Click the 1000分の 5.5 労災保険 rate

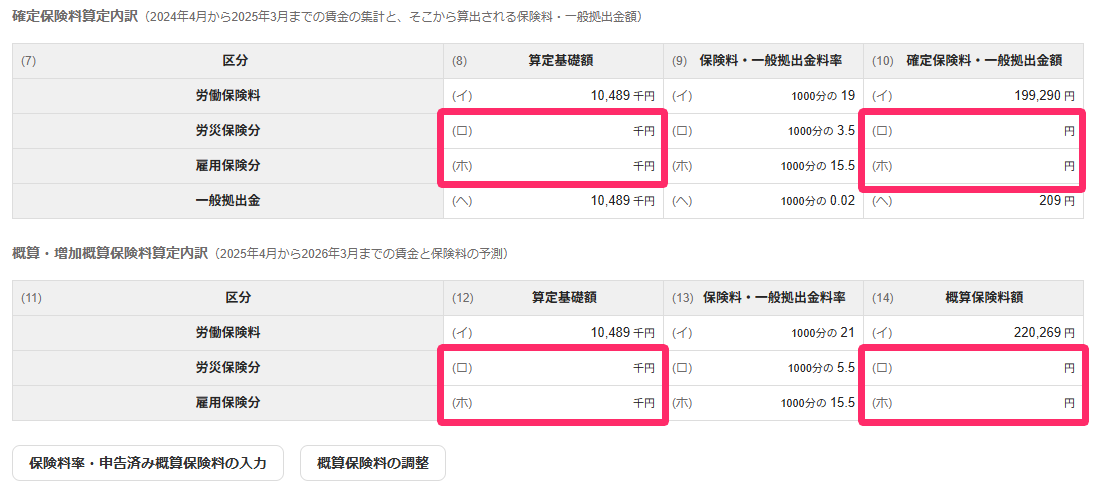click(821, 368)
